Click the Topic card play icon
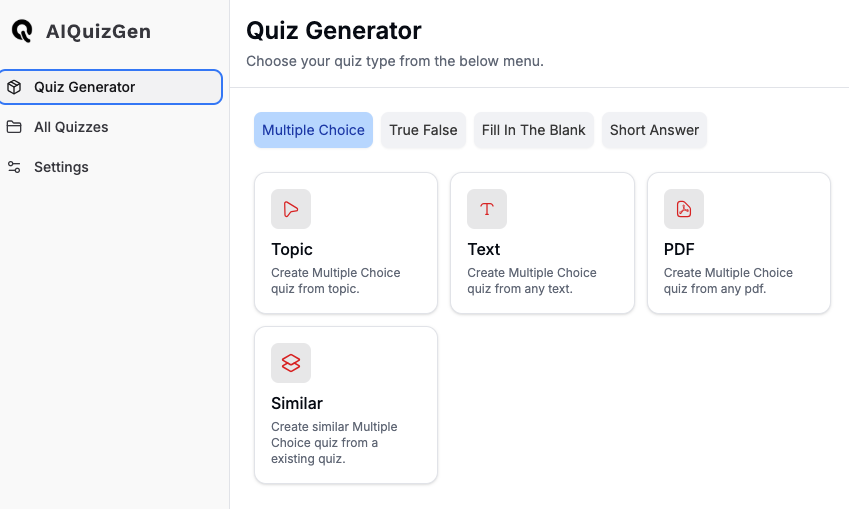This screenshot has width=849, height=509. 291,209
